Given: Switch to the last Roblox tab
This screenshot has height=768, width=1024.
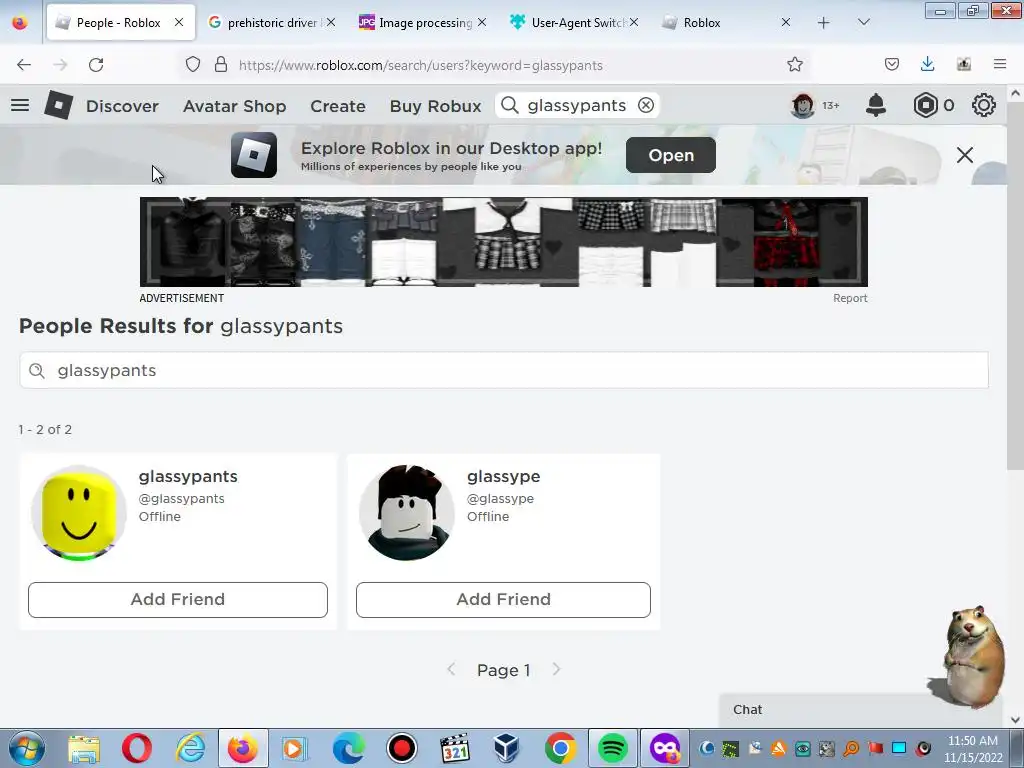Looking at the screenshot, I should tap(726, 22).
